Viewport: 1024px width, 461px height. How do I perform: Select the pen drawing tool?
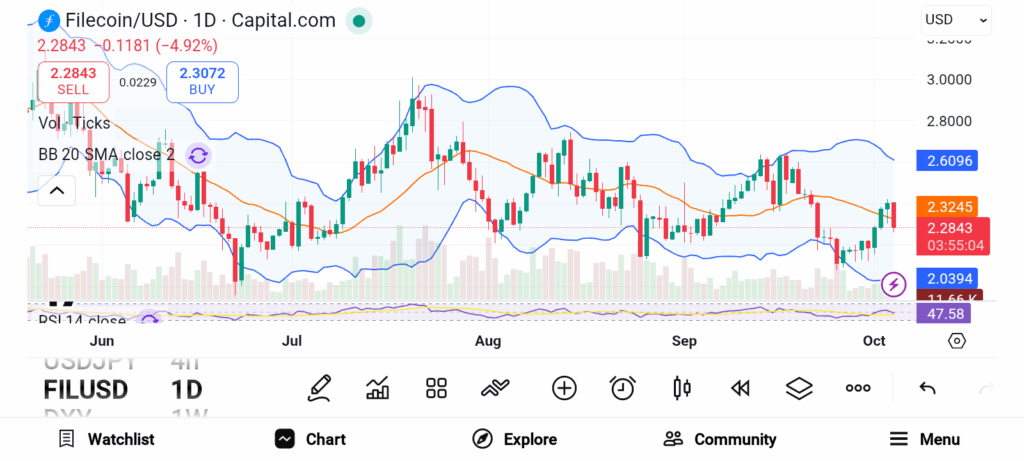319,388
